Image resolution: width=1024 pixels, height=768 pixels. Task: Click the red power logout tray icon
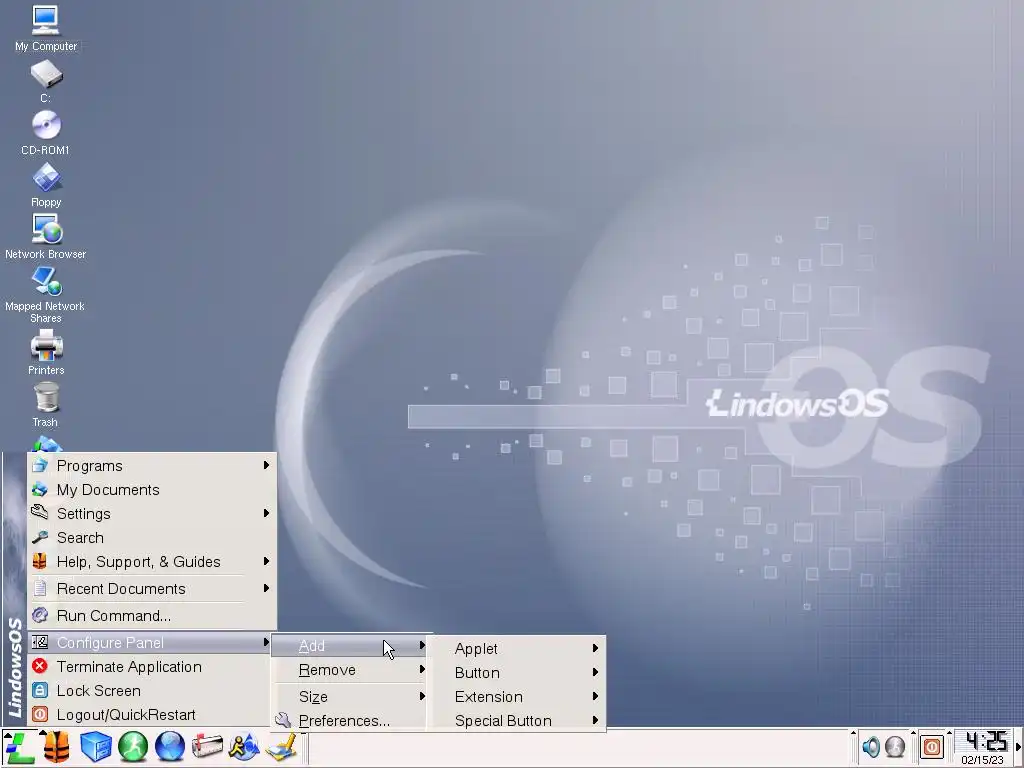[x=932, y=746]
